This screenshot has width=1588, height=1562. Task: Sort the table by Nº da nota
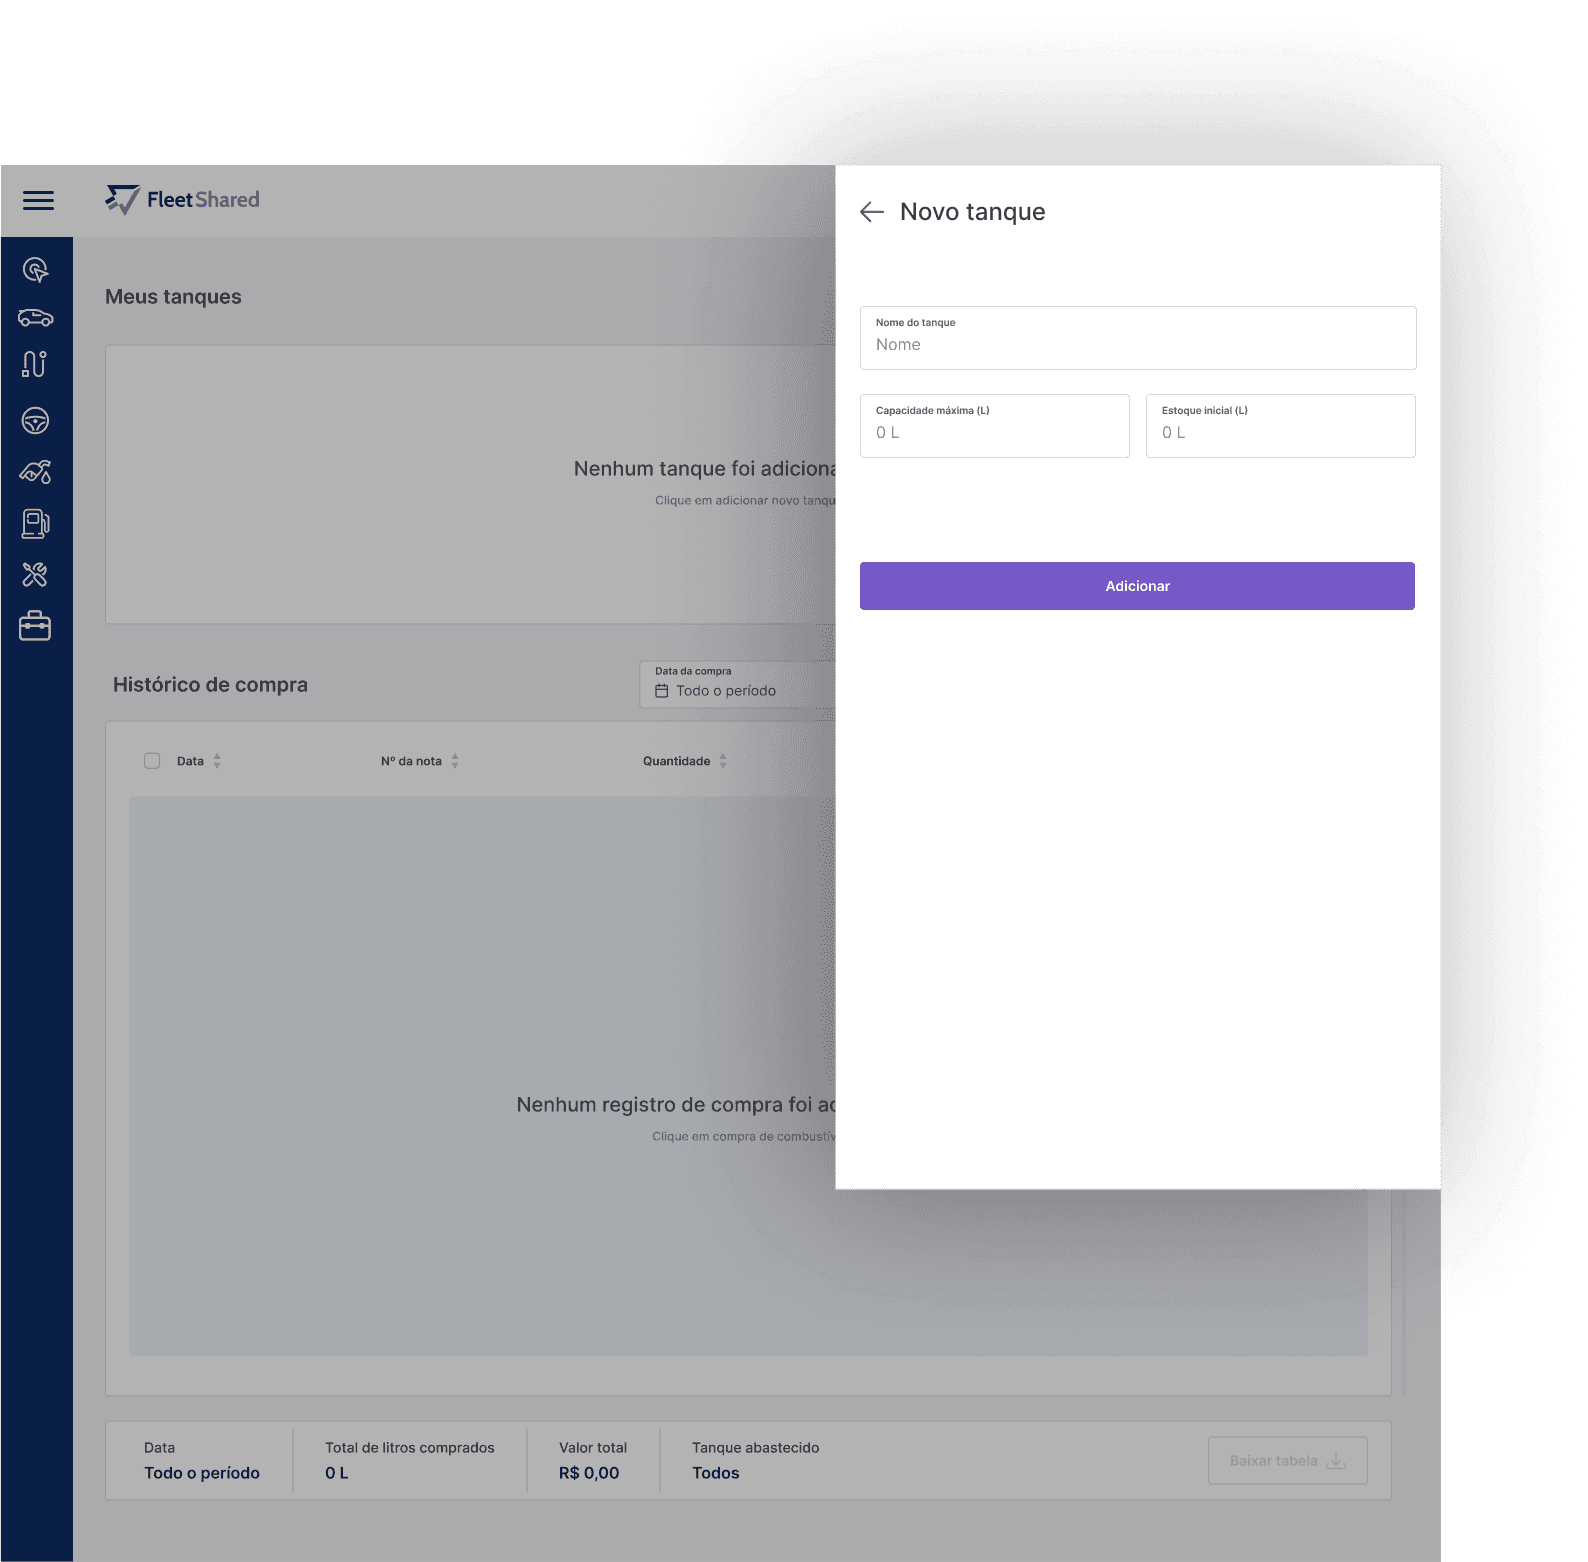(x=455, y=761)
